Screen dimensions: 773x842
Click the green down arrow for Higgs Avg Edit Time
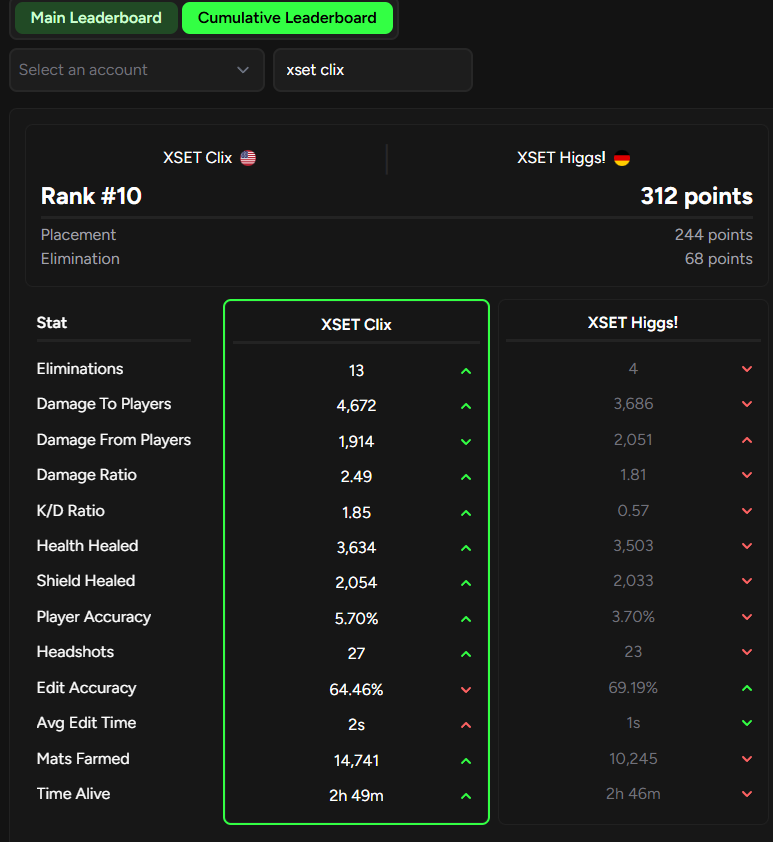click(747, 723)
